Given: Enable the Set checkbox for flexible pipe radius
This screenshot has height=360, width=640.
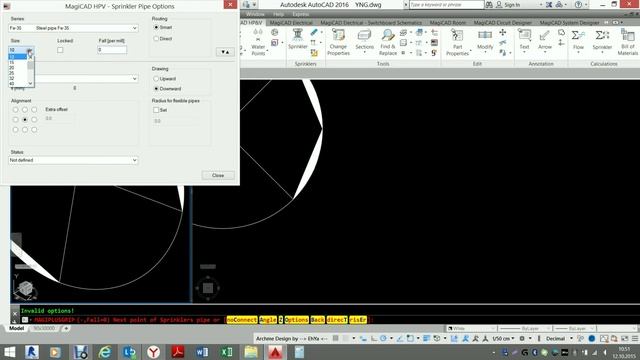Looking at the screenshot, I should tap(156, 110).
